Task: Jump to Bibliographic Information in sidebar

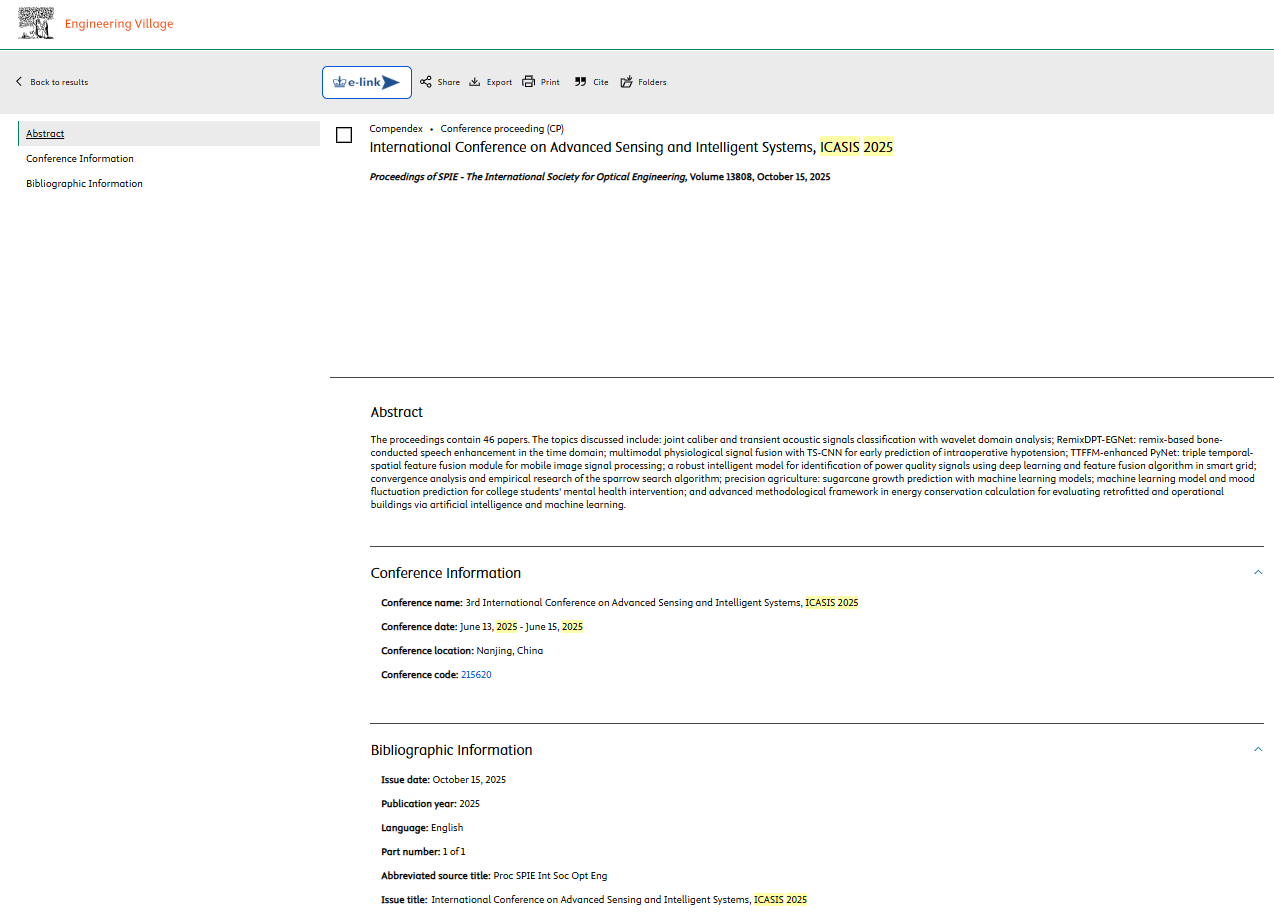Action: [84, 184]
